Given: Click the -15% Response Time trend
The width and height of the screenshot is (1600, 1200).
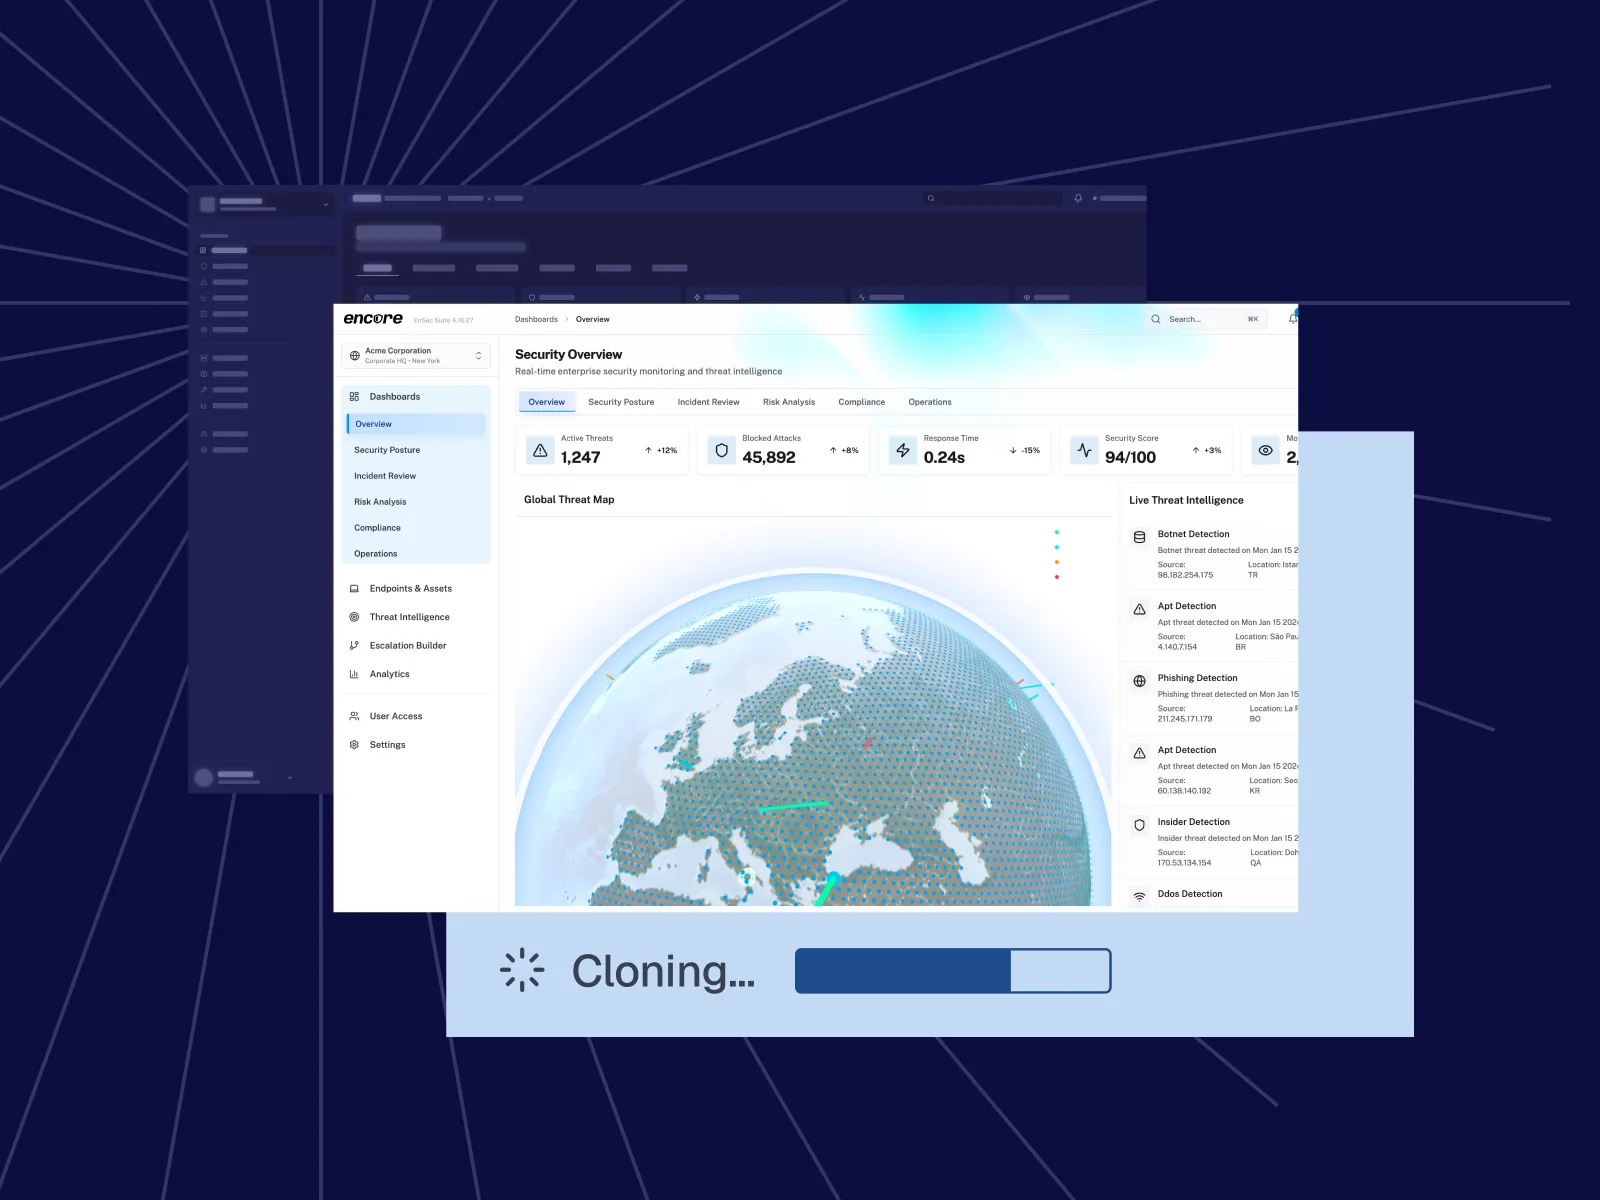Looking at the screenshot, I should 1025,451.
